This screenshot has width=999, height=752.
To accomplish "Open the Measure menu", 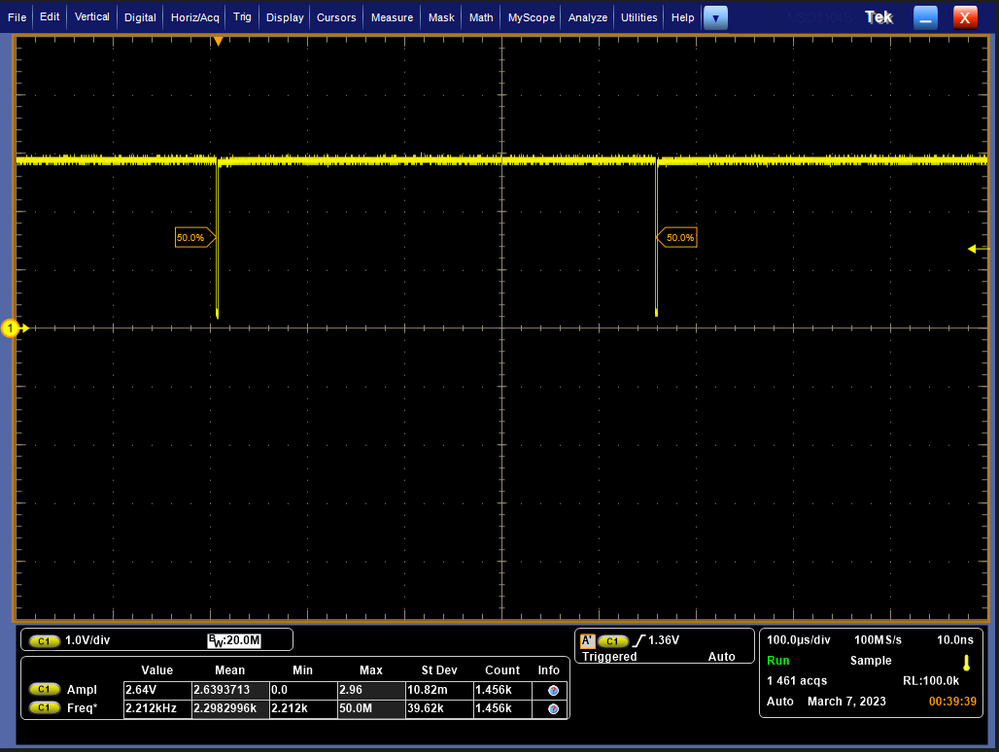I will pyautogui.click(x=391, y=17).
